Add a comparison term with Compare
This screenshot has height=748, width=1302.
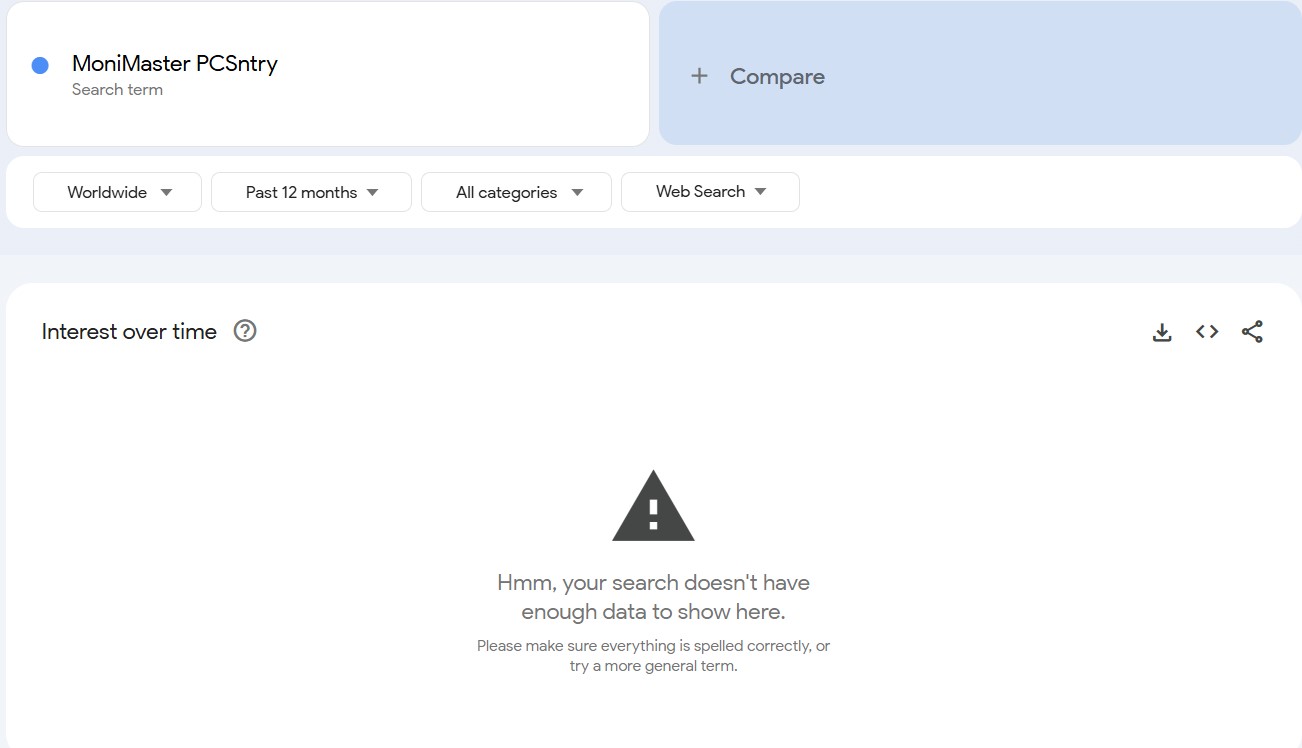(x=980, y=73)
